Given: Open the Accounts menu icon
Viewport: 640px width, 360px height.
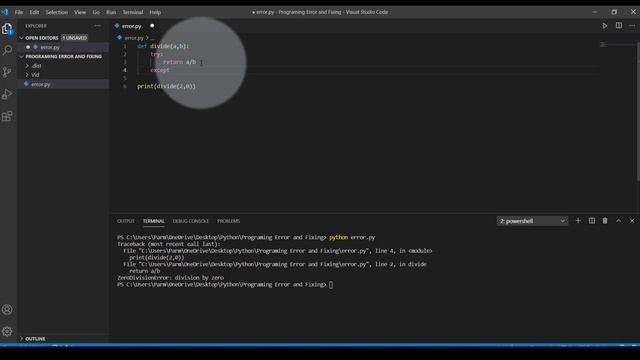Looking at the screenshot, I should pos(7,309).
